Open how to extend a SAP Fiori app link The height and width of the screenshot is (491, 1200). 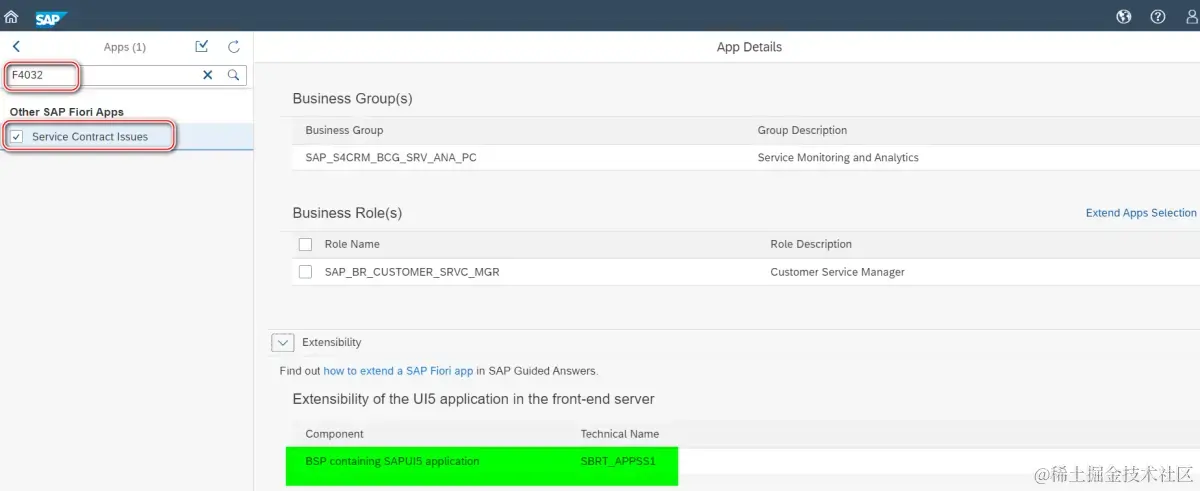click(x=398, y=371)
